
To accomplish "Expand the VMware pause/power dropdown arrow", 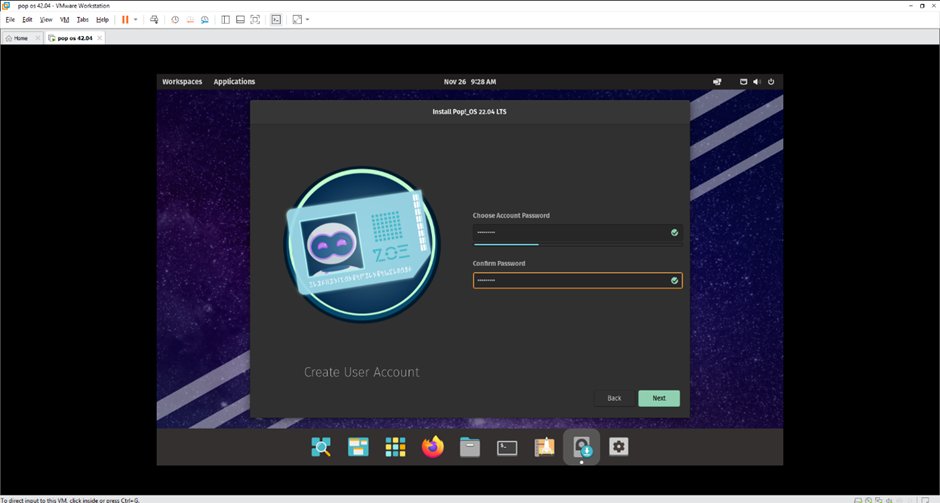I will pos(136,19).
